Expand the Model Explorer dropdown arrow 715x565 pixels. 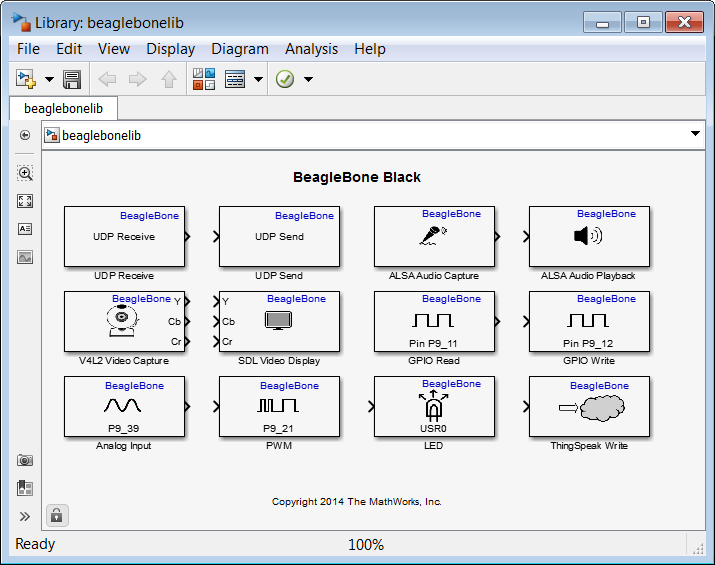point(258,80)
